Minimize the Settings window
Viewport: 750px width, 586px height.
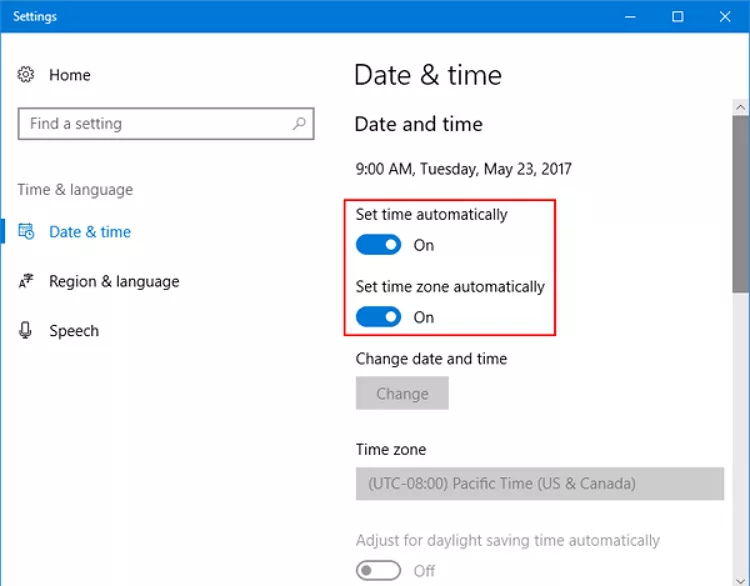click(630, 17)
